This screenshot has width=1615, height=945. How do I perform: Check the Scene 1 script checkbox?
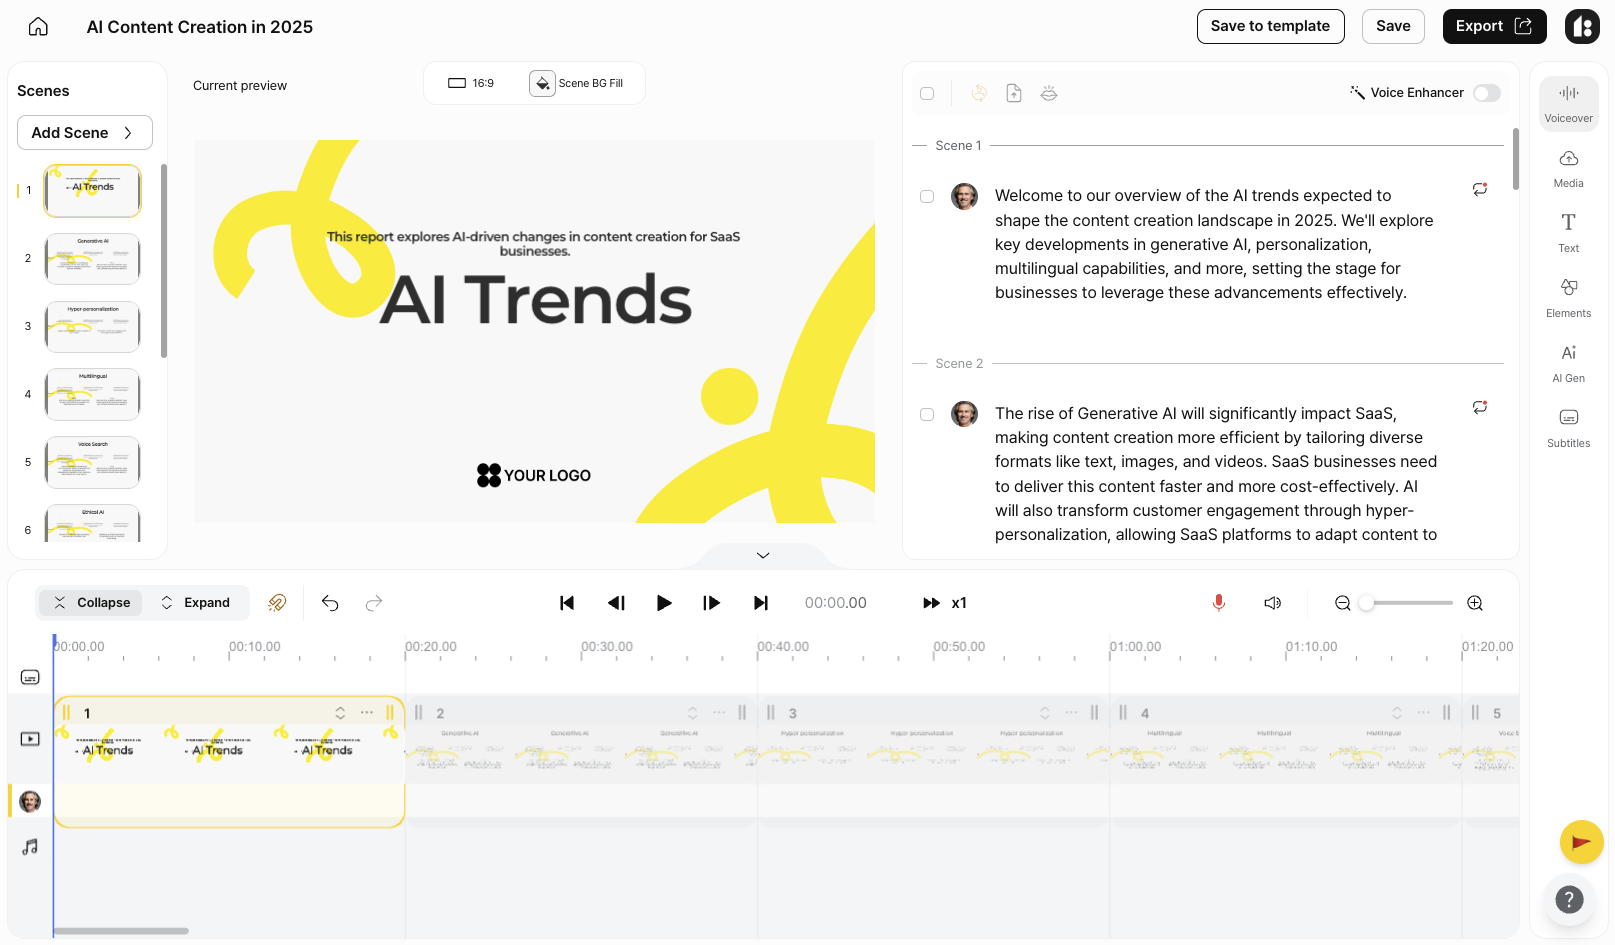point(927,197)
